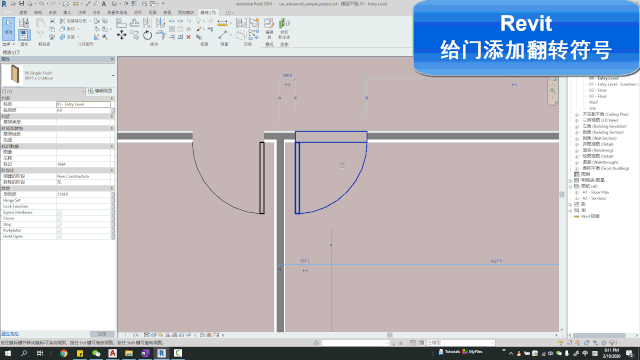Open WeChat from the taskbar
640x360 pixels.
pos(96,353)
